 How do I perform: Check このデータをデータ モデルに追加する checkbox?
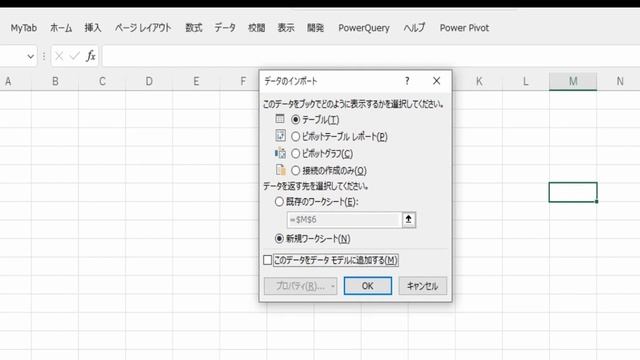click(x=268, y=260)
